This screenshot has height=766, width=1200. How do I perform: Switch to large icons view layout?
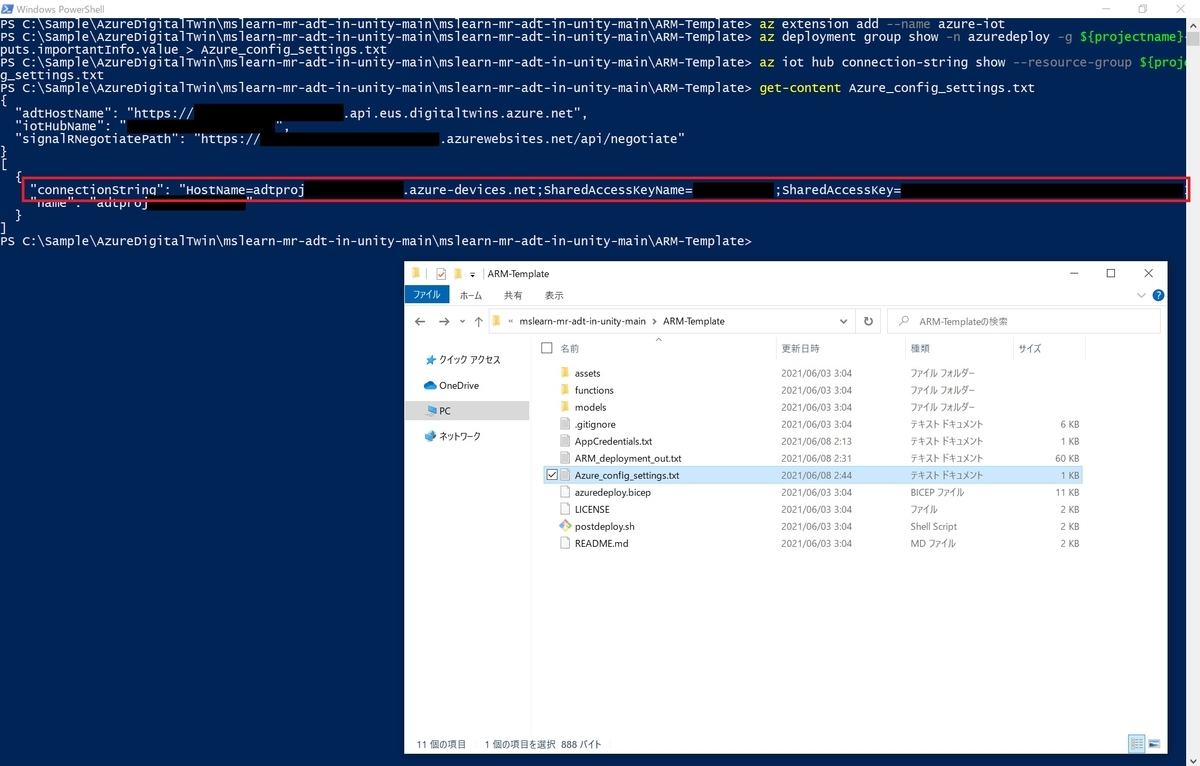click(x=1154, y=744)
